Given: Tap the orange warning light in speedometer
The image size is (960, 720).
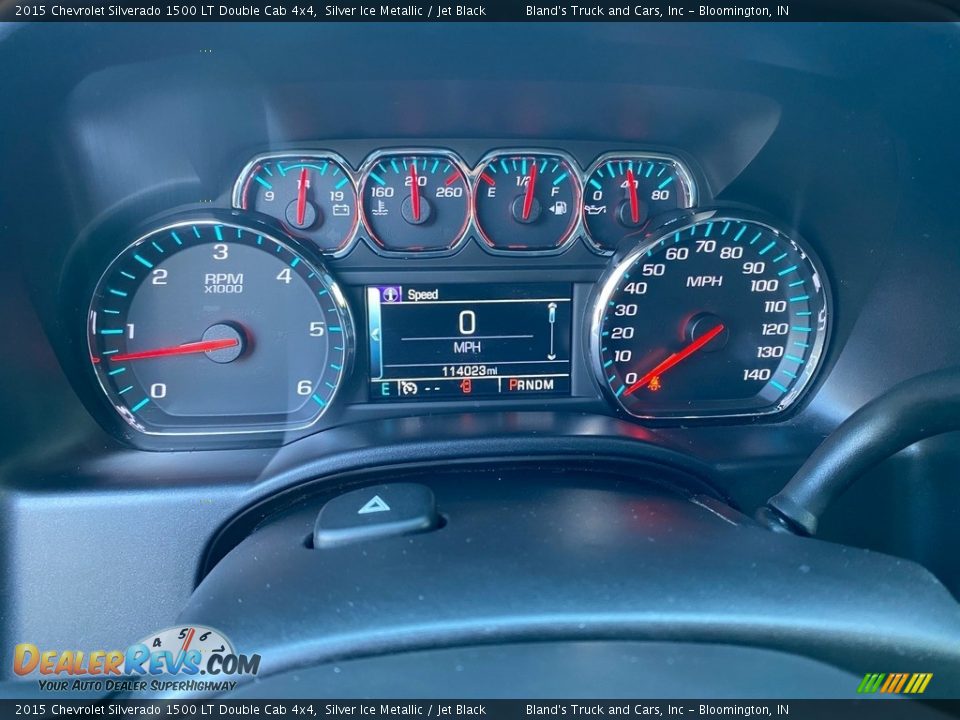Looking at the screenshot, I should pos(654,383).
